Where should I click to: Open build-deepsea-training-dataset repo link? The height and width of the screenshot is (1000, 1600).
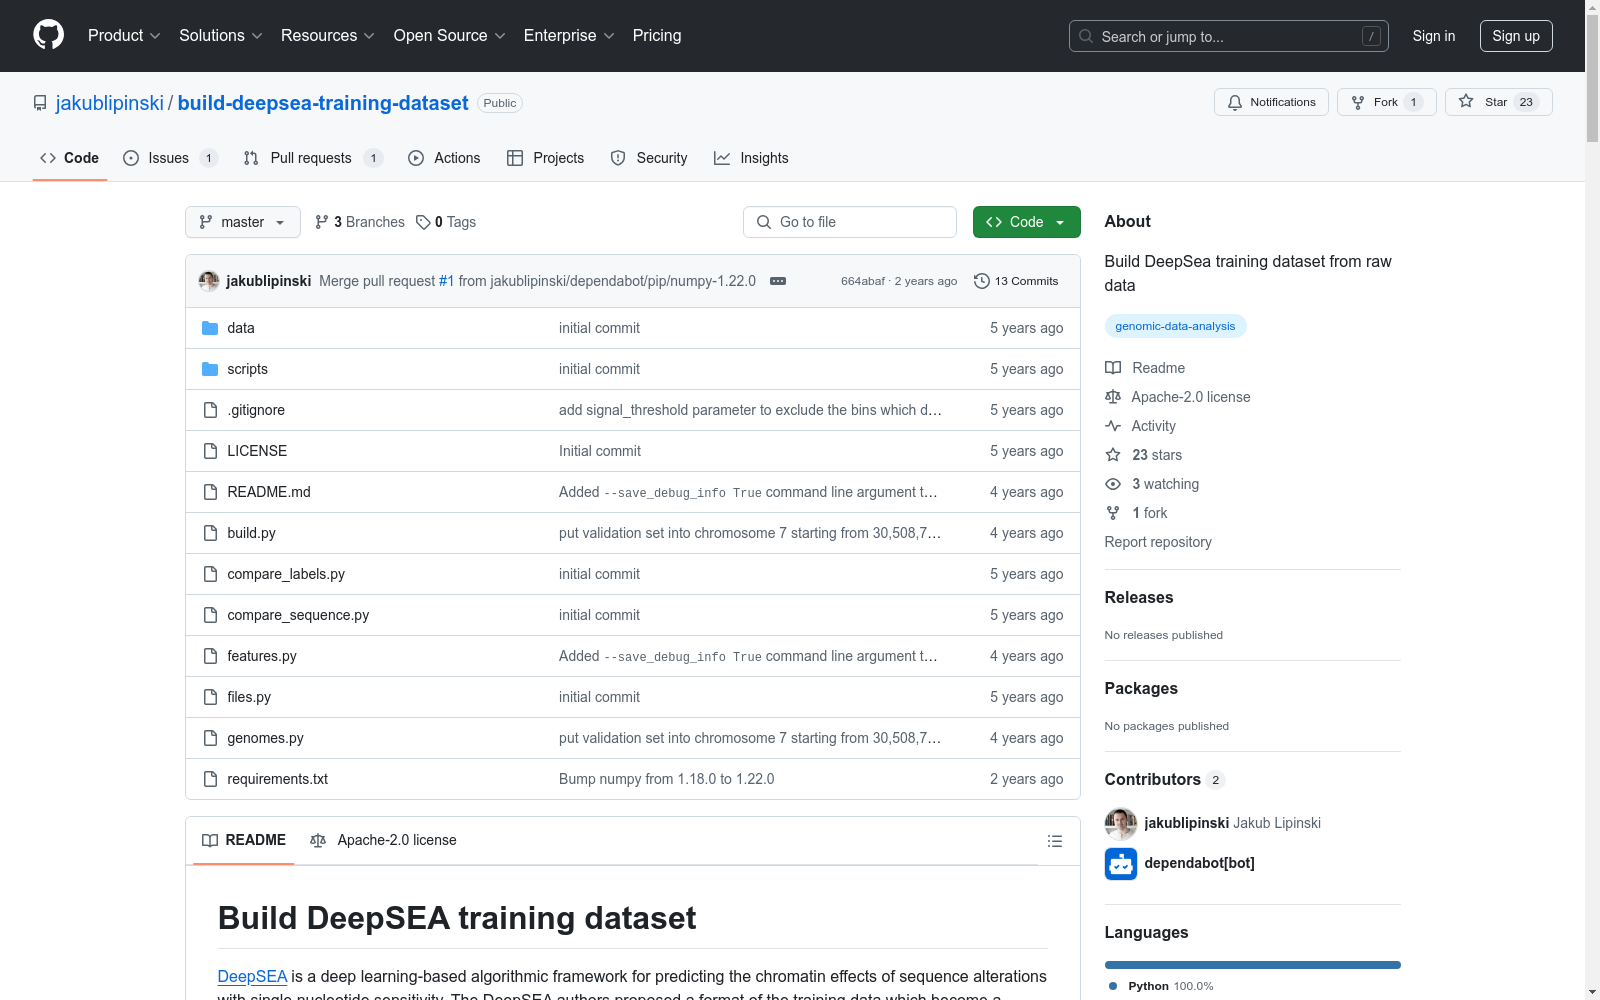tap(323, 103)
